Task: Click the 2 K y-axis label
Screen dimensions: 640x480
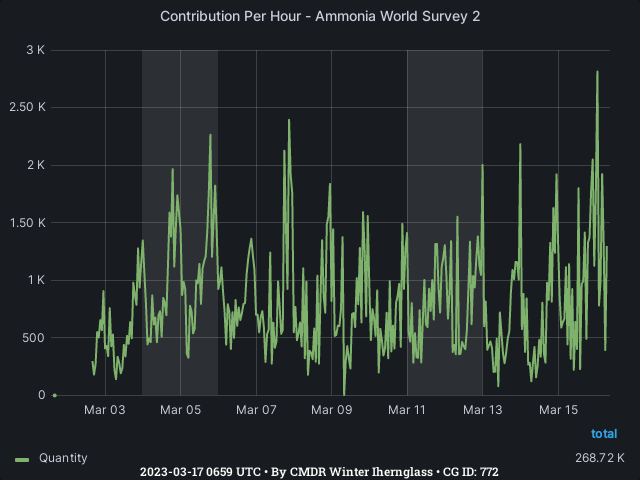Action: tap(36, 165)
